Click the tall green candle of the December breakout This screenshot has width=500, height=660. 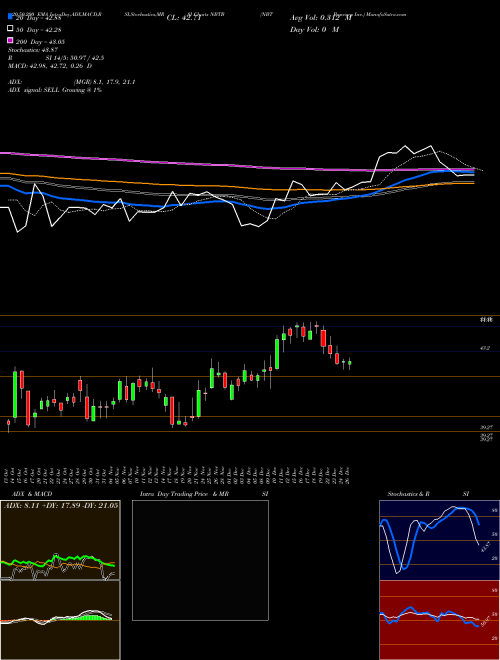coord(277,354)
